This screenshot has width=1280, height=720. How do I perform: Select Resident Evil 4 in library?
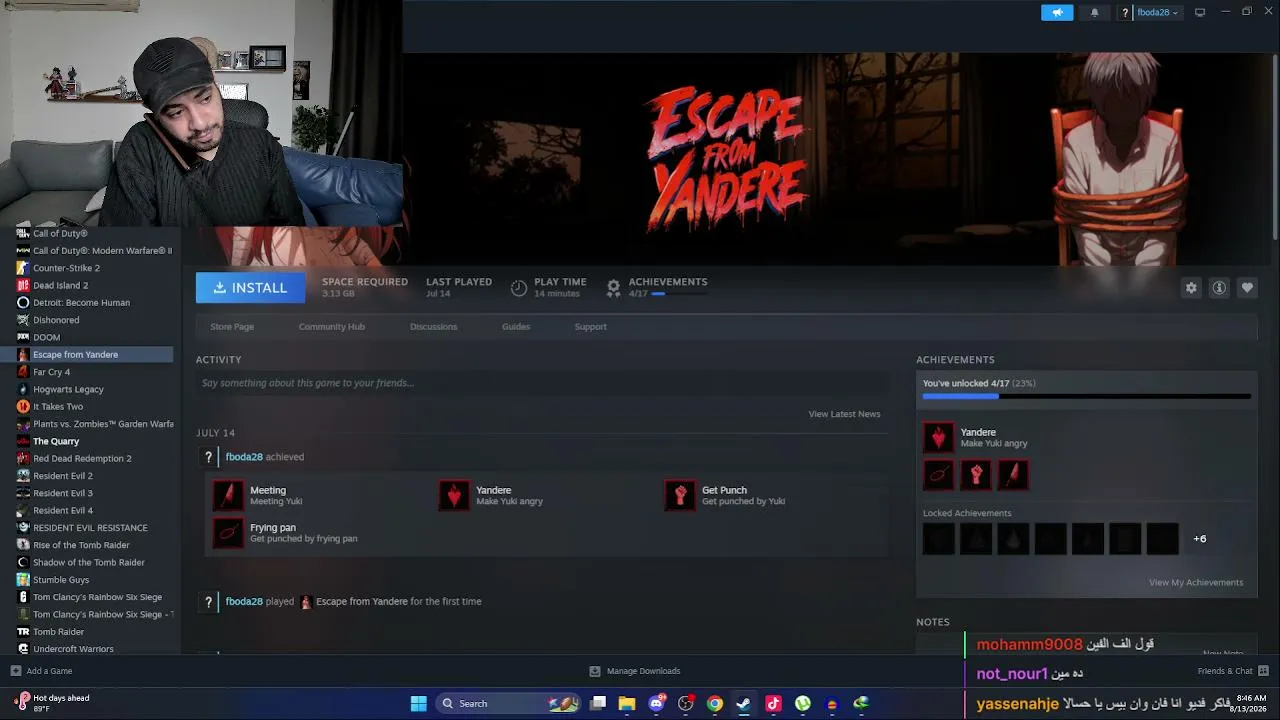pyautogui.click(x=63, y=510)
